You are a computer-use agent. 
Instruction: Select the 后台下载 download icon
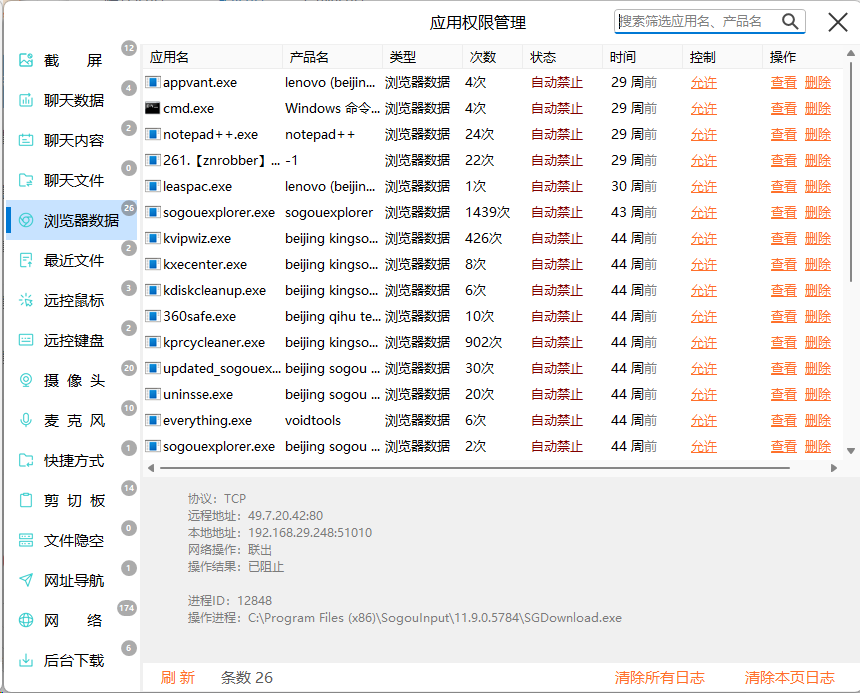coord(26,660)
